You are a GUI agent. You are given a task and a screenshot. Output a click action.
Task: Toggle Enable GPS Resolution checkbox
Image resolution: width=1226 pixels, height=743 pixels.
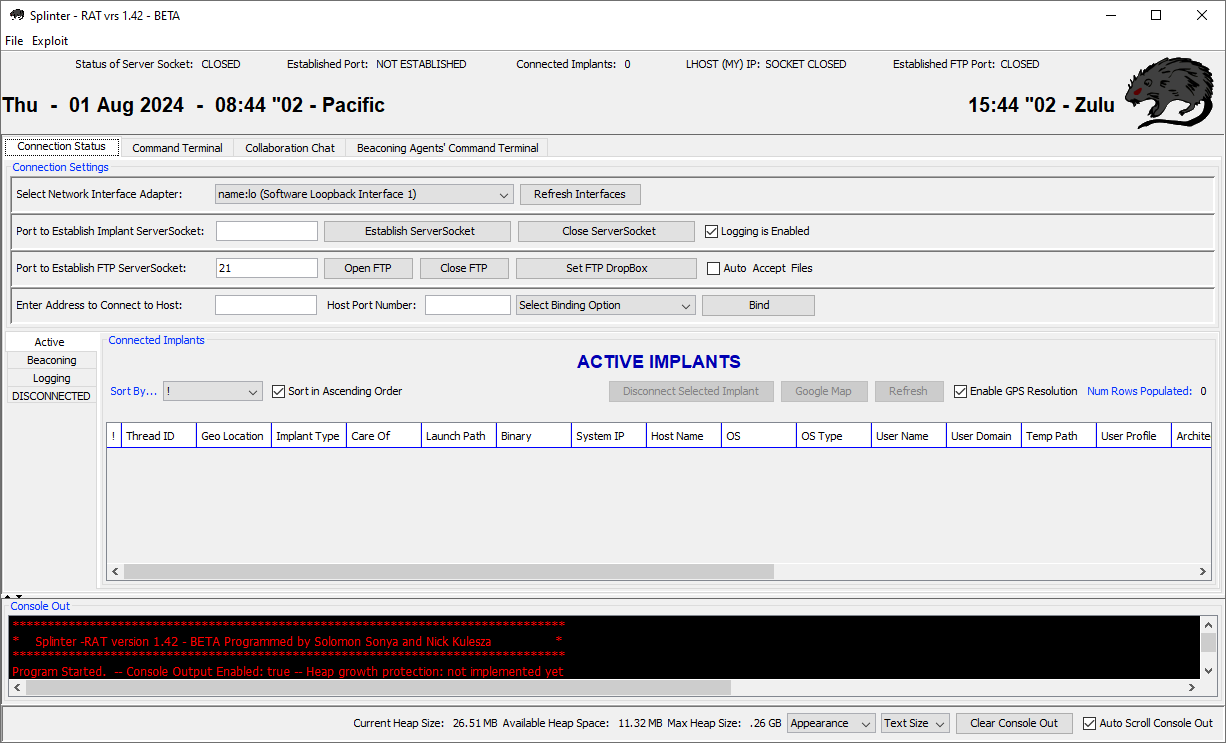click(961, 391)
